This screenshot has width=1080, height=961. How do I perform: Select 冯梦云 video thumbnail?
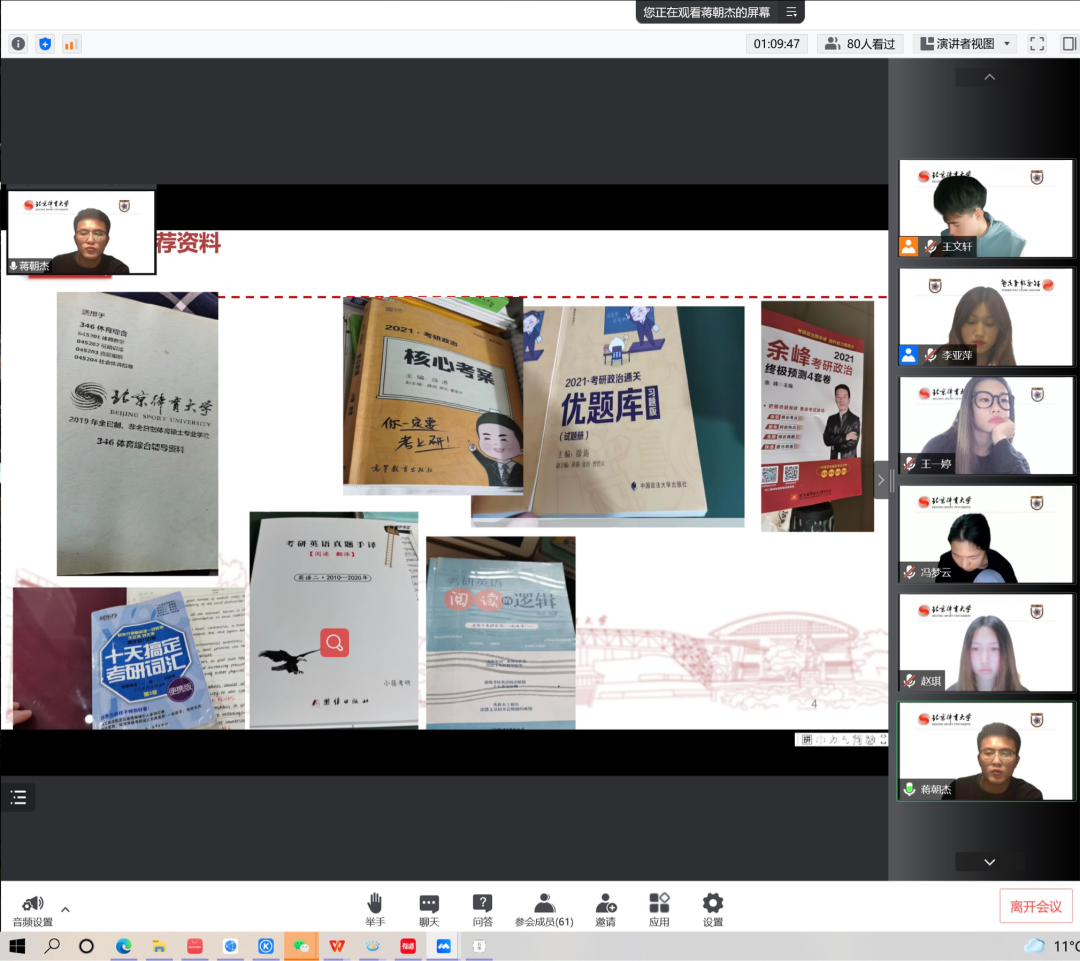(x=986, y=534)
